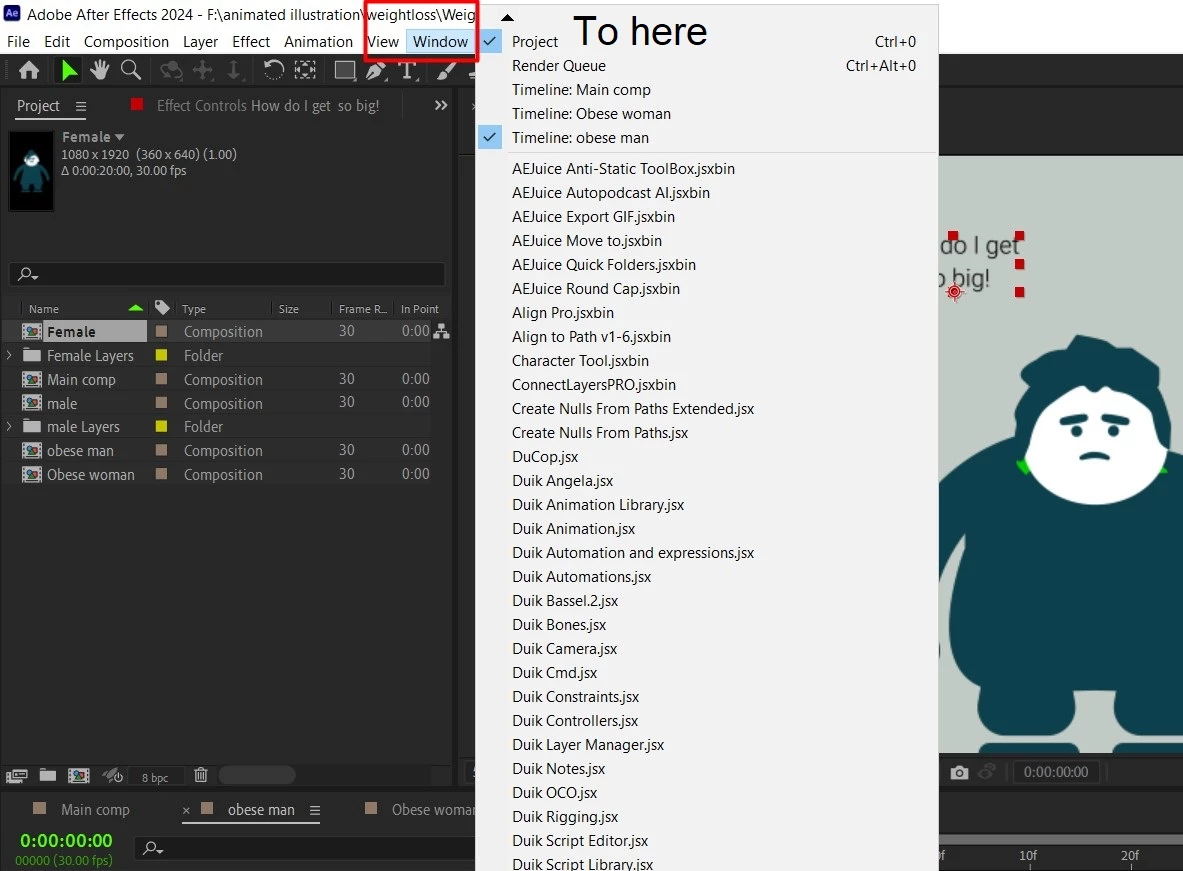
Task: Open the Female composition name dropdown arrow
Action: [x=119, y=137]
